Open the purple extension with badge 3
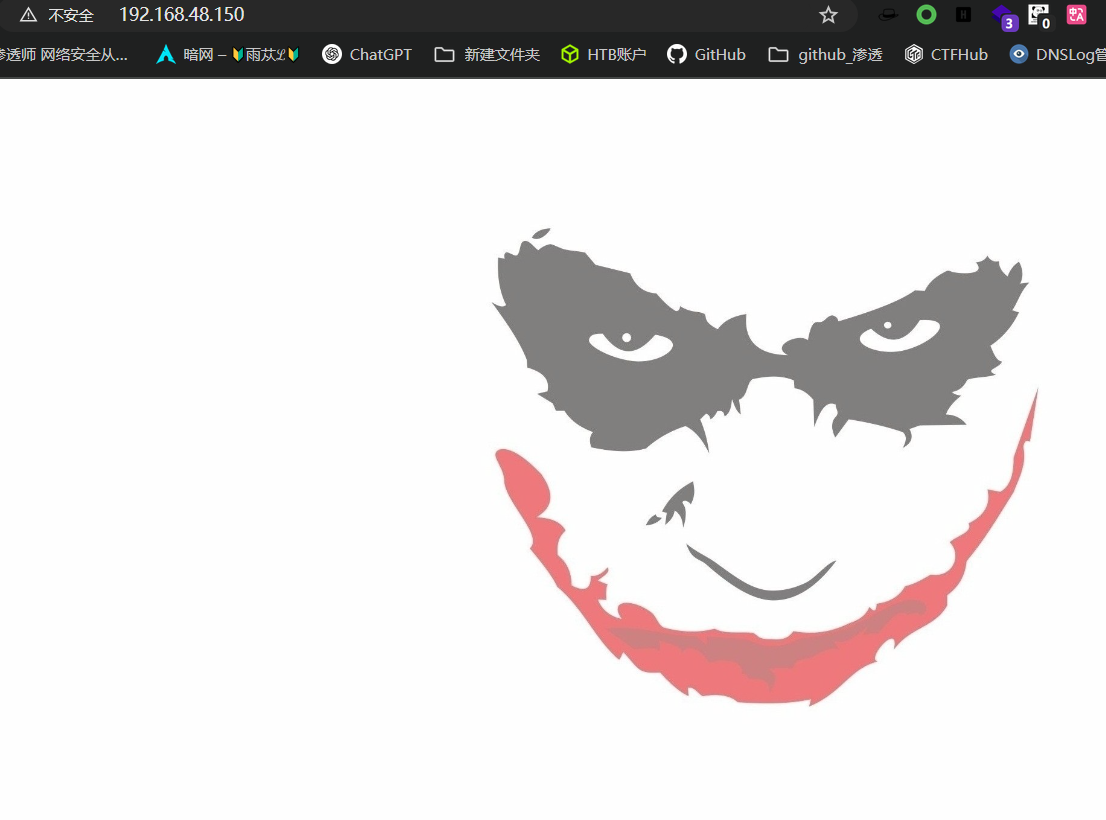This screenshot has height=820, width=1106. coord(1004,17)
